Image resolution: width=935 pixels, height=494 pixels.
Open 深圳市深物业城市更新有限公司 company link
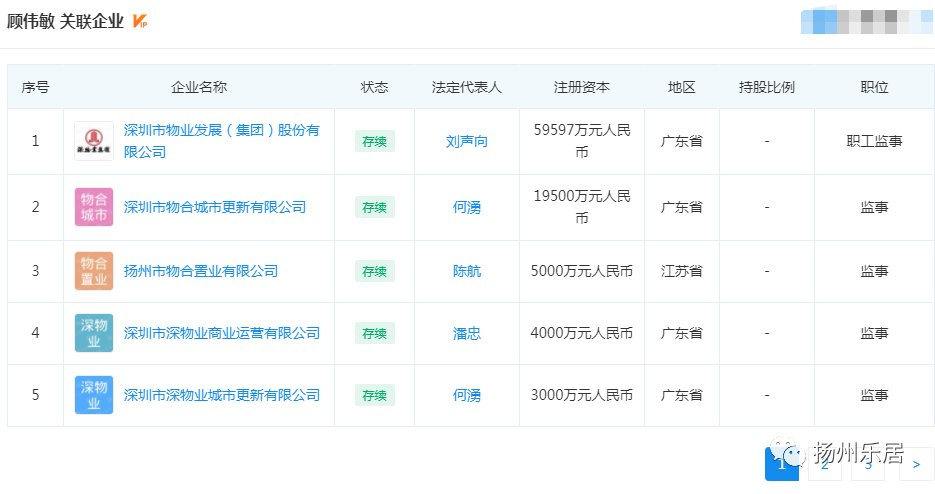coord(222,395)
